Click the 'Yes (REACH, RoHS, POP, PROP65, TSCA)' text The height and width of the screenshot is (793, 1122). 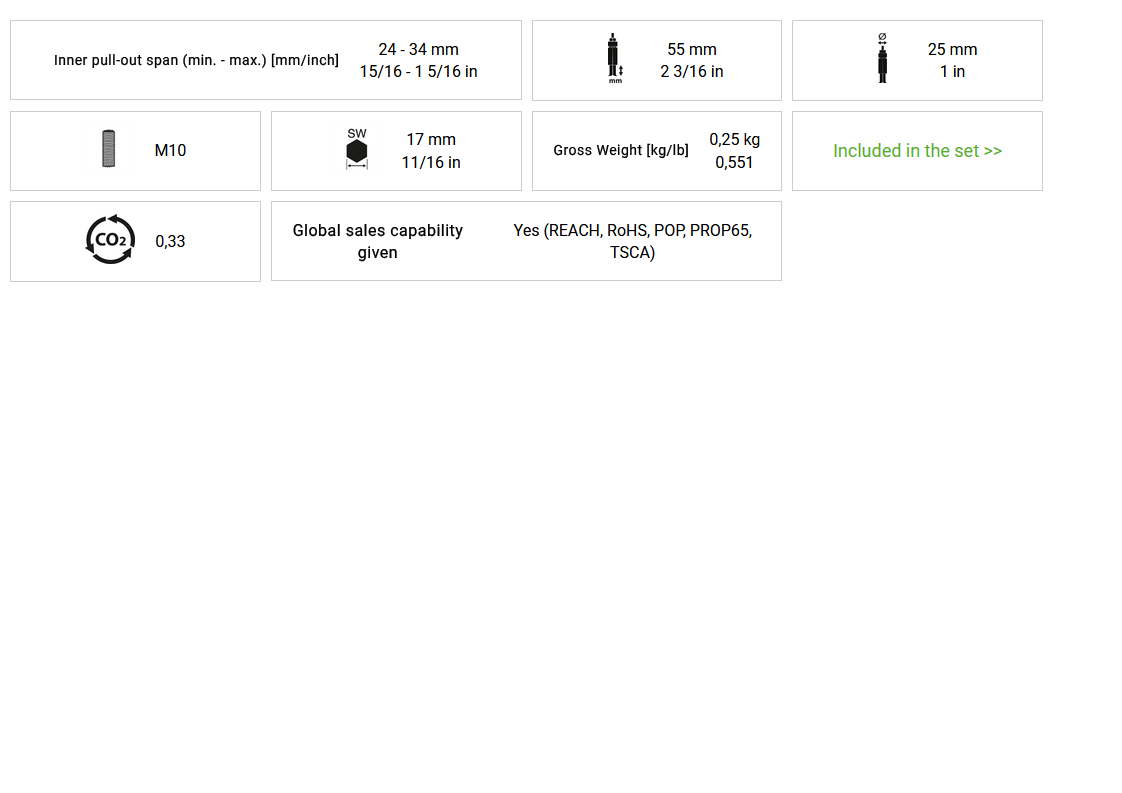633,241
